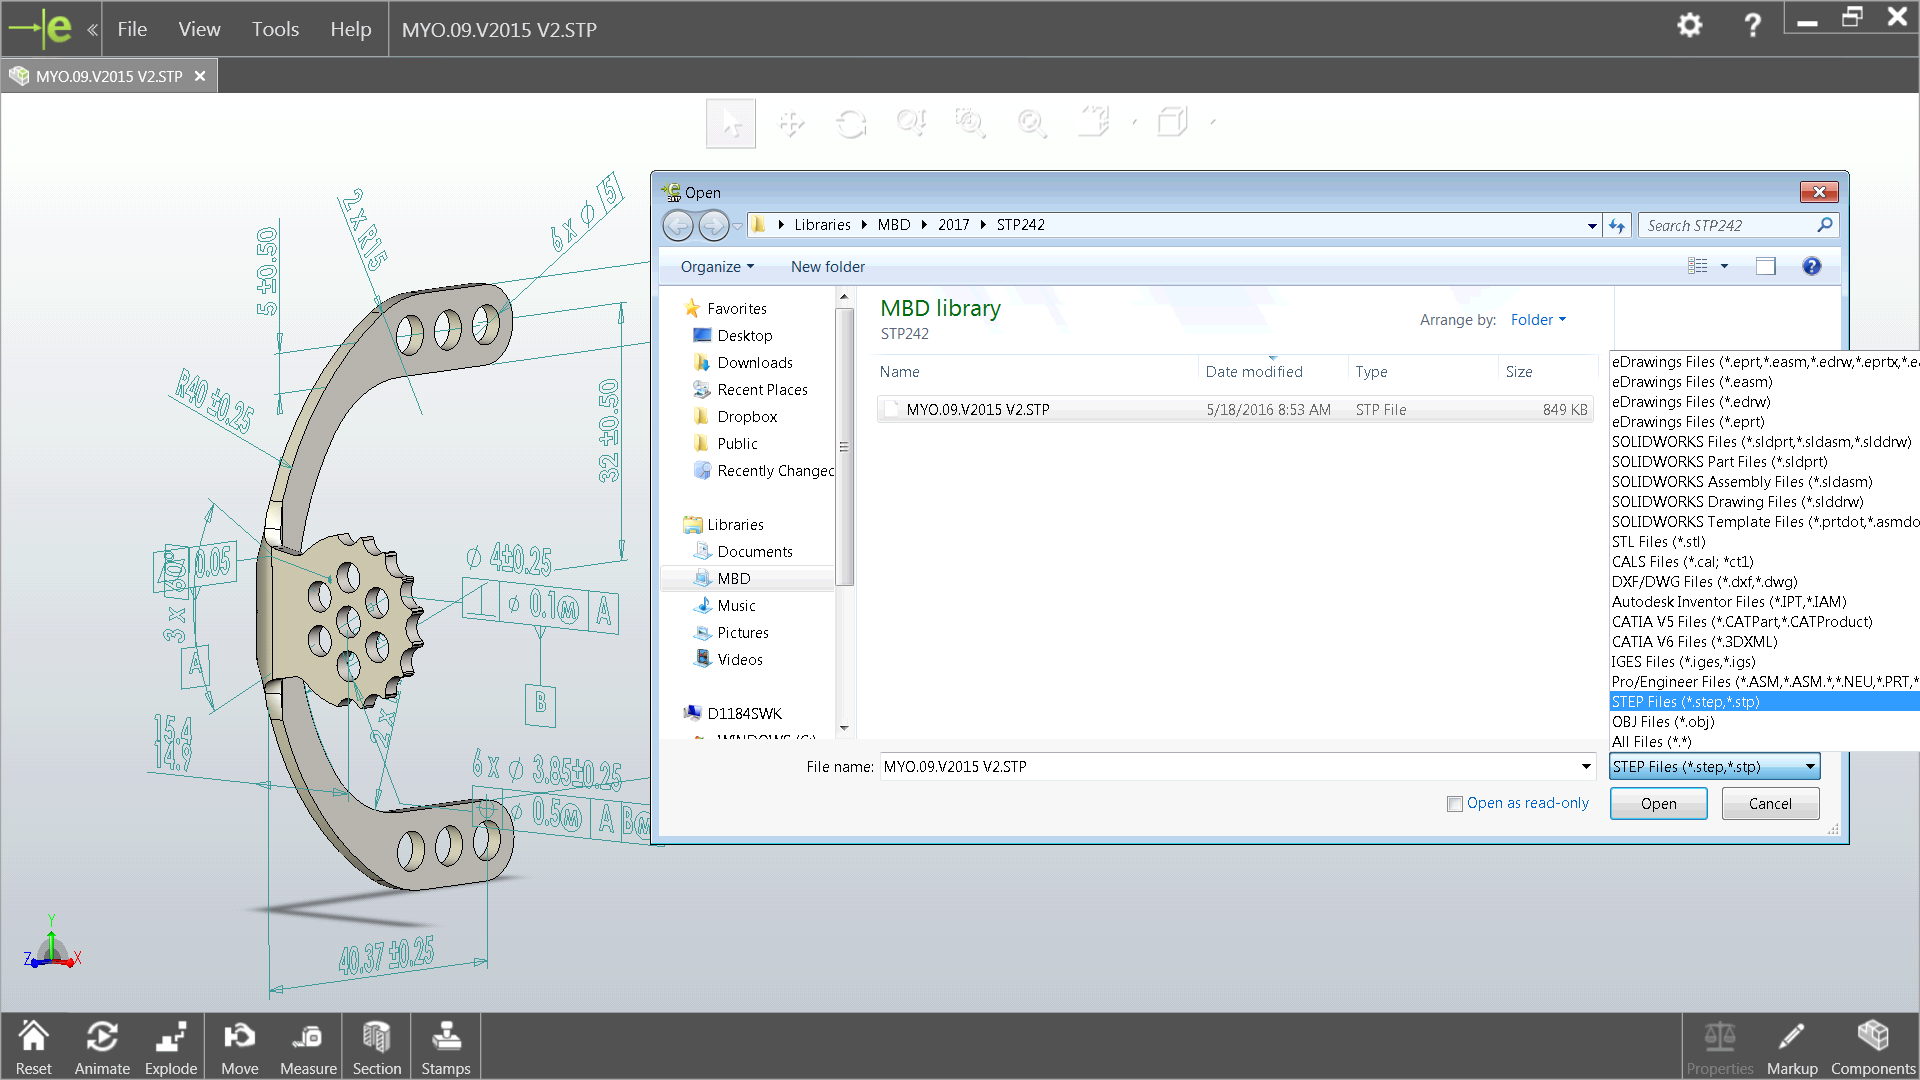Open the Tools menu
This screenshot has width=1920, height=1080.
click(275, 29)
